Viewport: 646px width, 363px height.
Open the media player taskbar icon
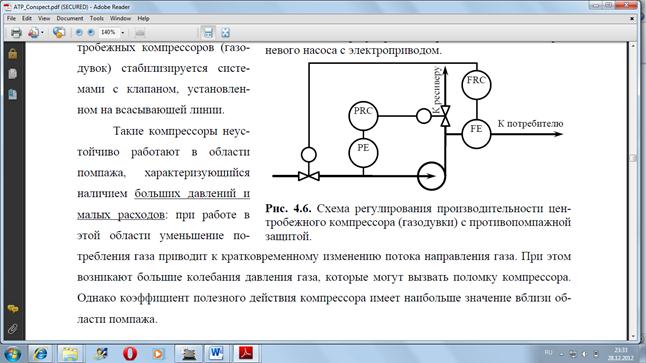click(x=158, y=354)
